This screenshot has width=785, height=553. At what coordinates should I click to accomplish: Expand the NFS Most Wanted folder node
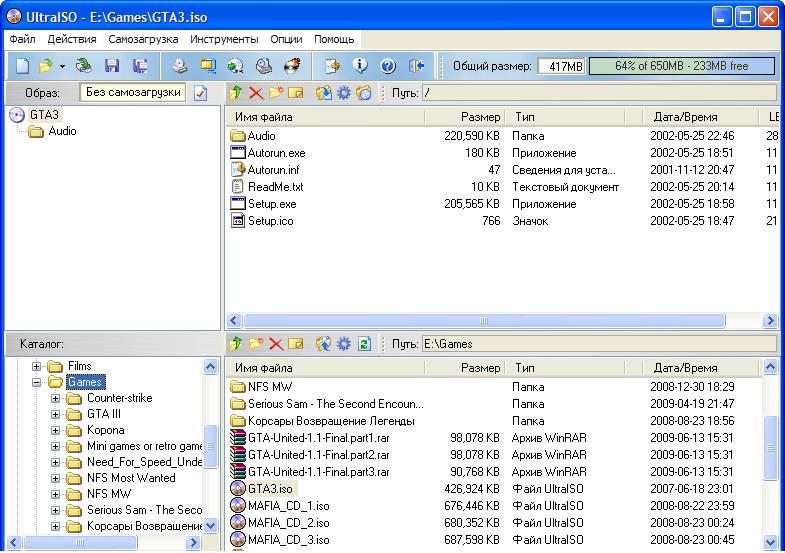(x=56, y=478)
